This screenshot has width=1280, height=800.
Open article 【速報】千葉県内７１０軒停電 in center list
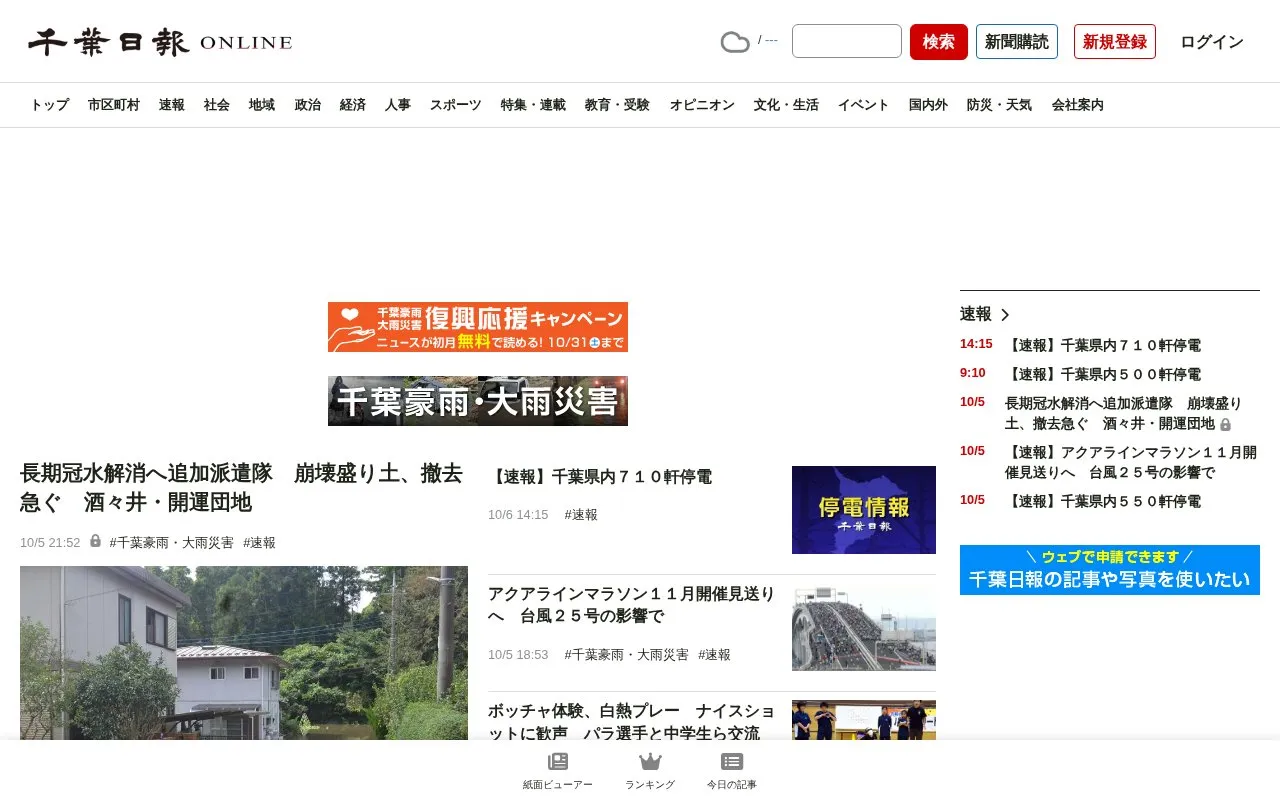[x=600, y=477]
